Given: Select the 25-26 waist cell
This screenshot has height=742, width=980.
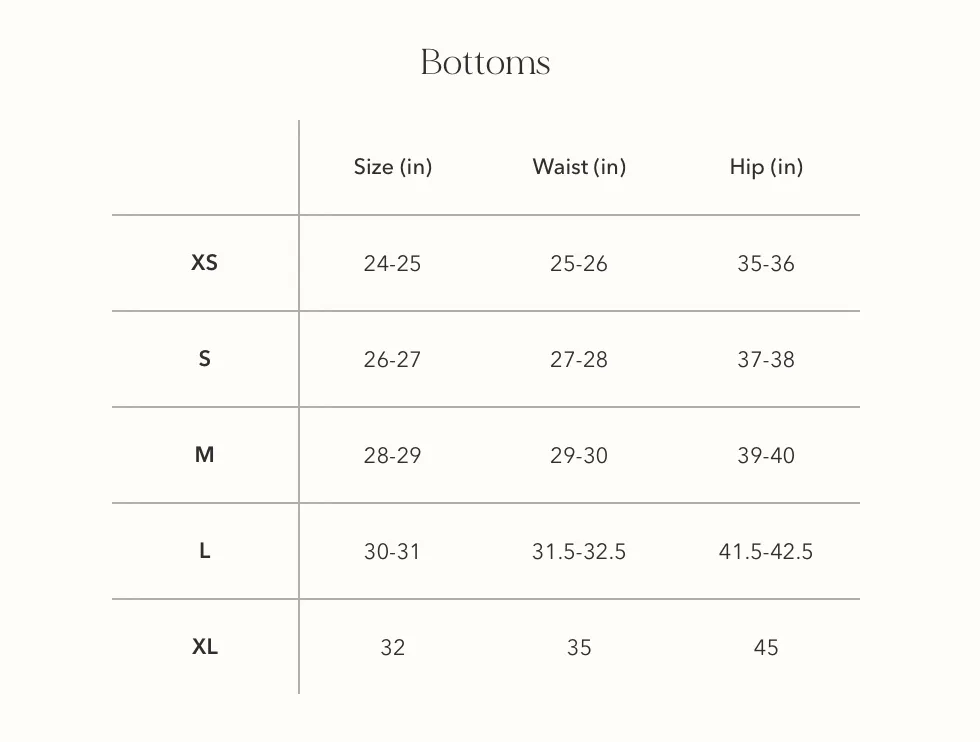Looking at the screenshot, I should pos(579,264).
